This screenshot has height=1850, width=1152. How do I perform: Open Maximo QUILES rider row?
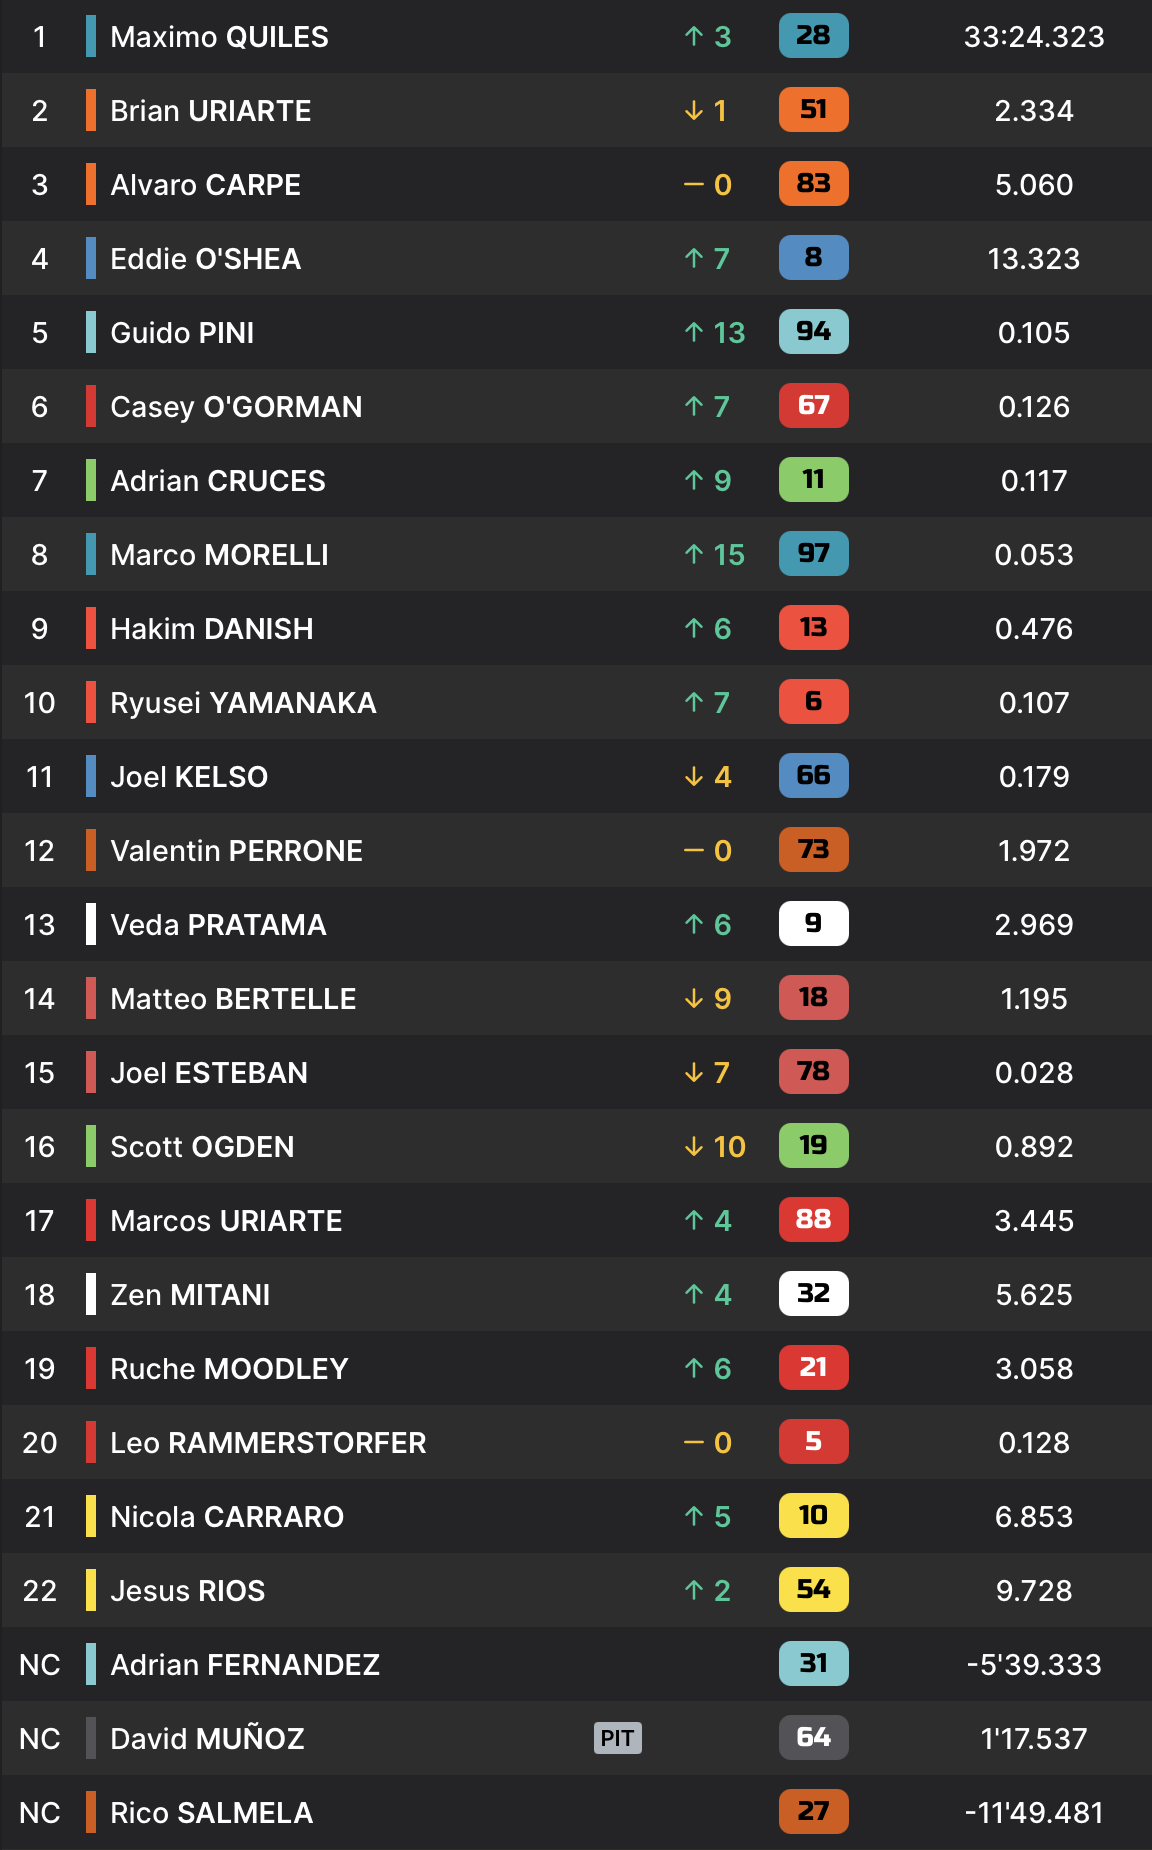[x=576, y=37]
